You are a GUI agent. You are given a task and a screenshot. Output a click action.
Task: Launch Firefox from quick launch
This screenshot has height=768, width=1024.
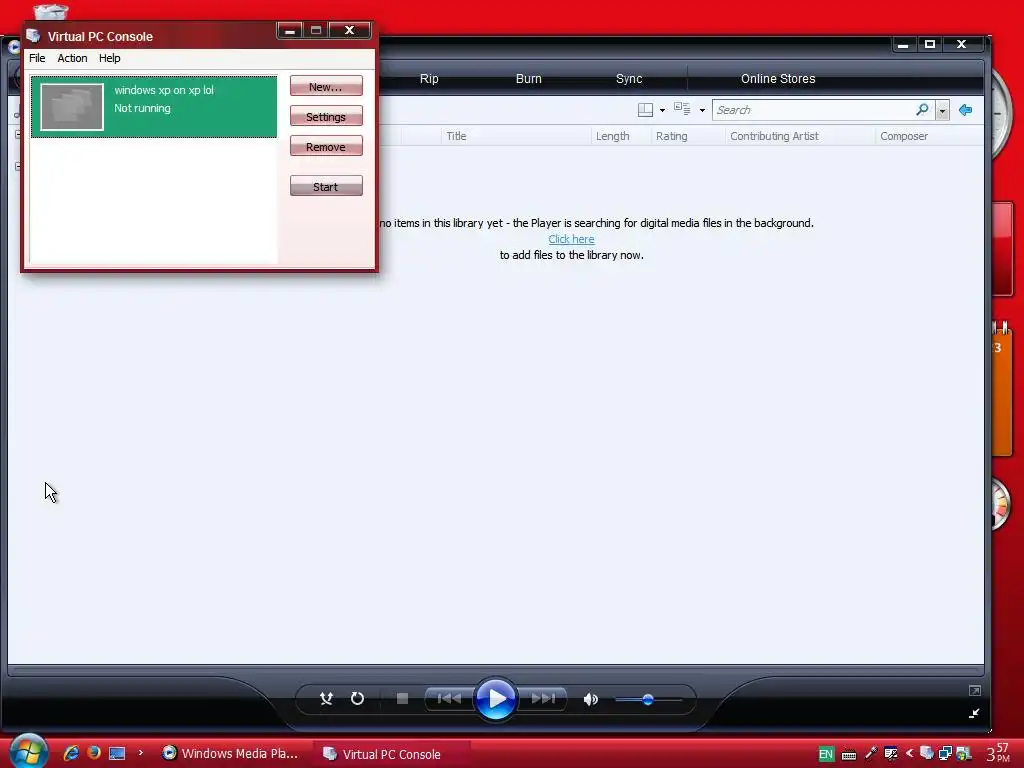tap(93, 753)
